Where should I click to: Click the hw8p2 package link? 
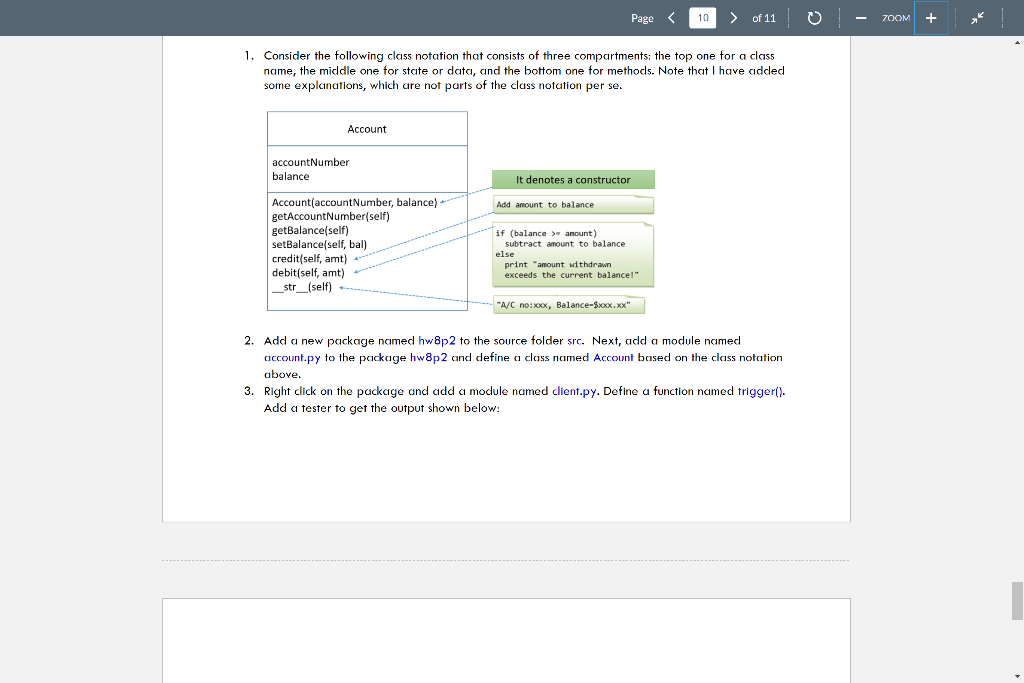[x=438, y=340]
